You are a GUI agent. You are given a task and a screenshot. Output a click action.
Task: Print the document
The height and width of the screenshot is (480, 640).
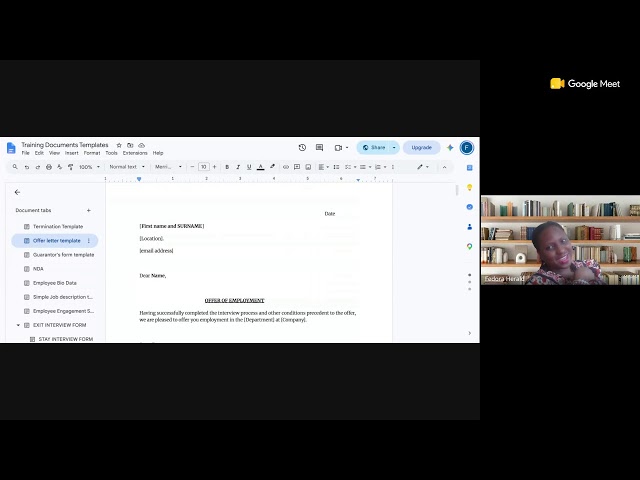[49, 167]
